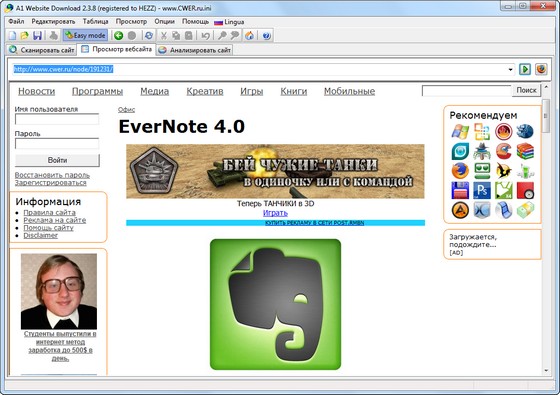Toggle the Easy mode button
Screen dimensions: 560x395
(85, 35)
